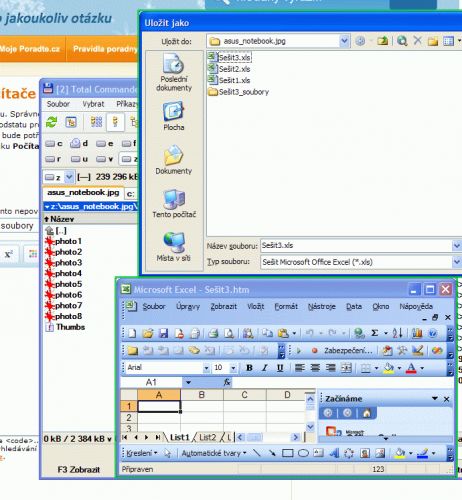Open drive z dropdown in Total Commander

[x=69, y=177]
